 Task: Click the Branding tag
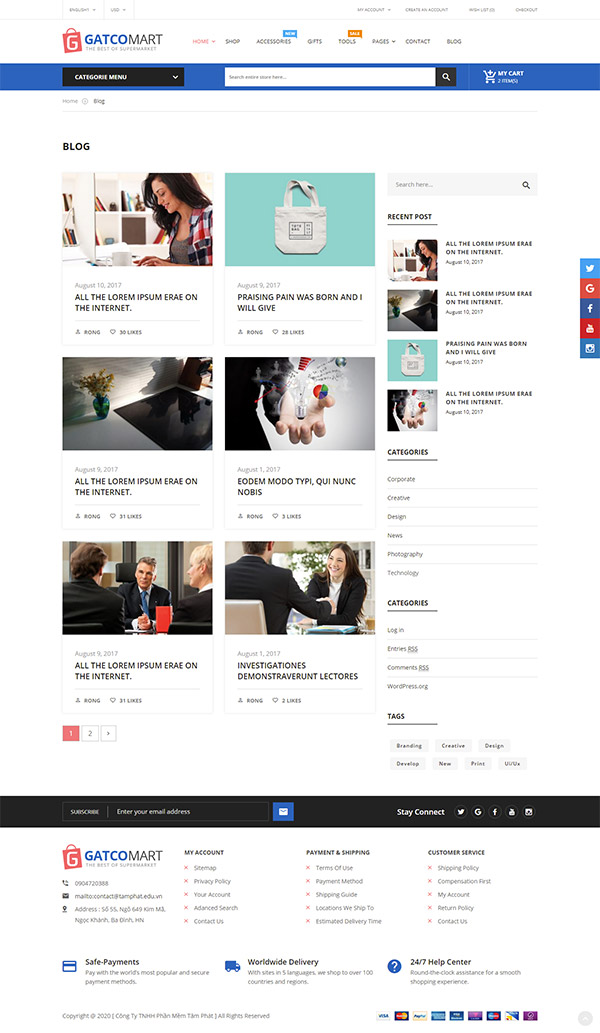pos(409,746)
